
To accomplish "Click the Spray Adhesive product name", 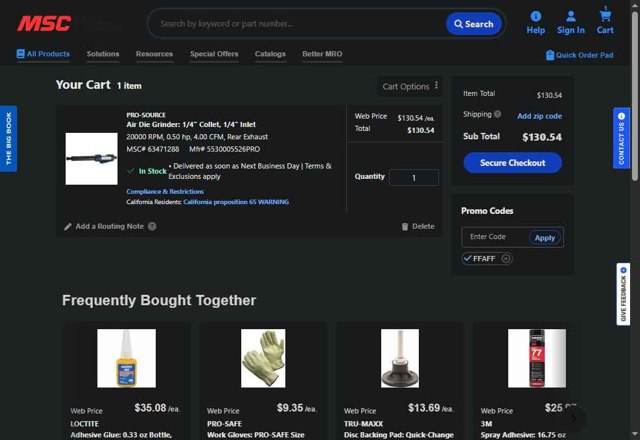I will tap(523, 435).
